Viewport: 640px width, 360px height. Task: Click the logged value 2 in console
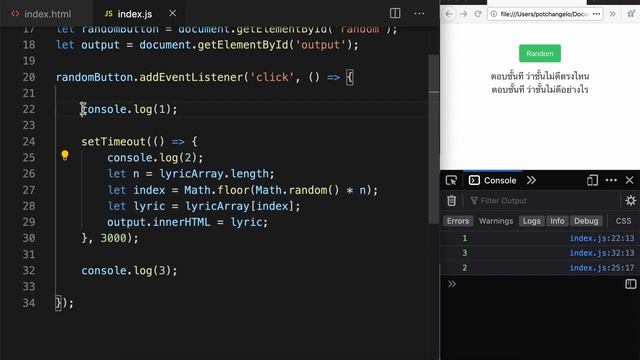pyautogui.click(x=464, y=267)
